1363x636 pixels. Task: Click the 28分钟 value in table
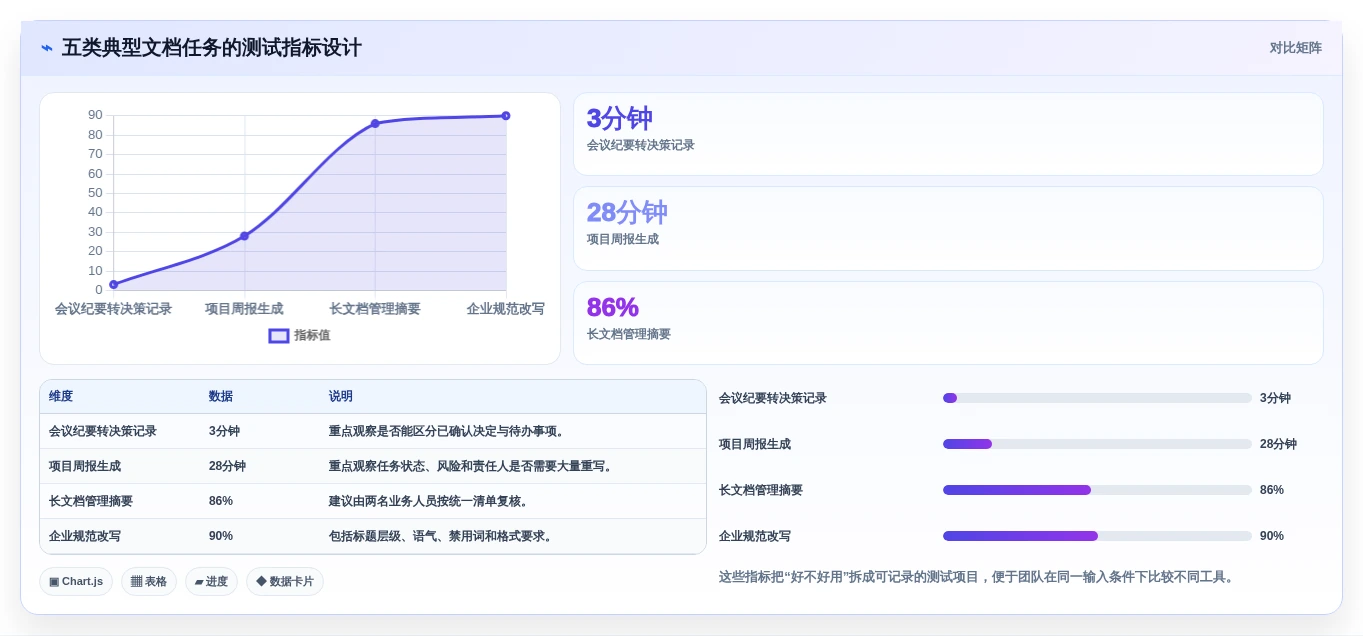pos(227,467)
